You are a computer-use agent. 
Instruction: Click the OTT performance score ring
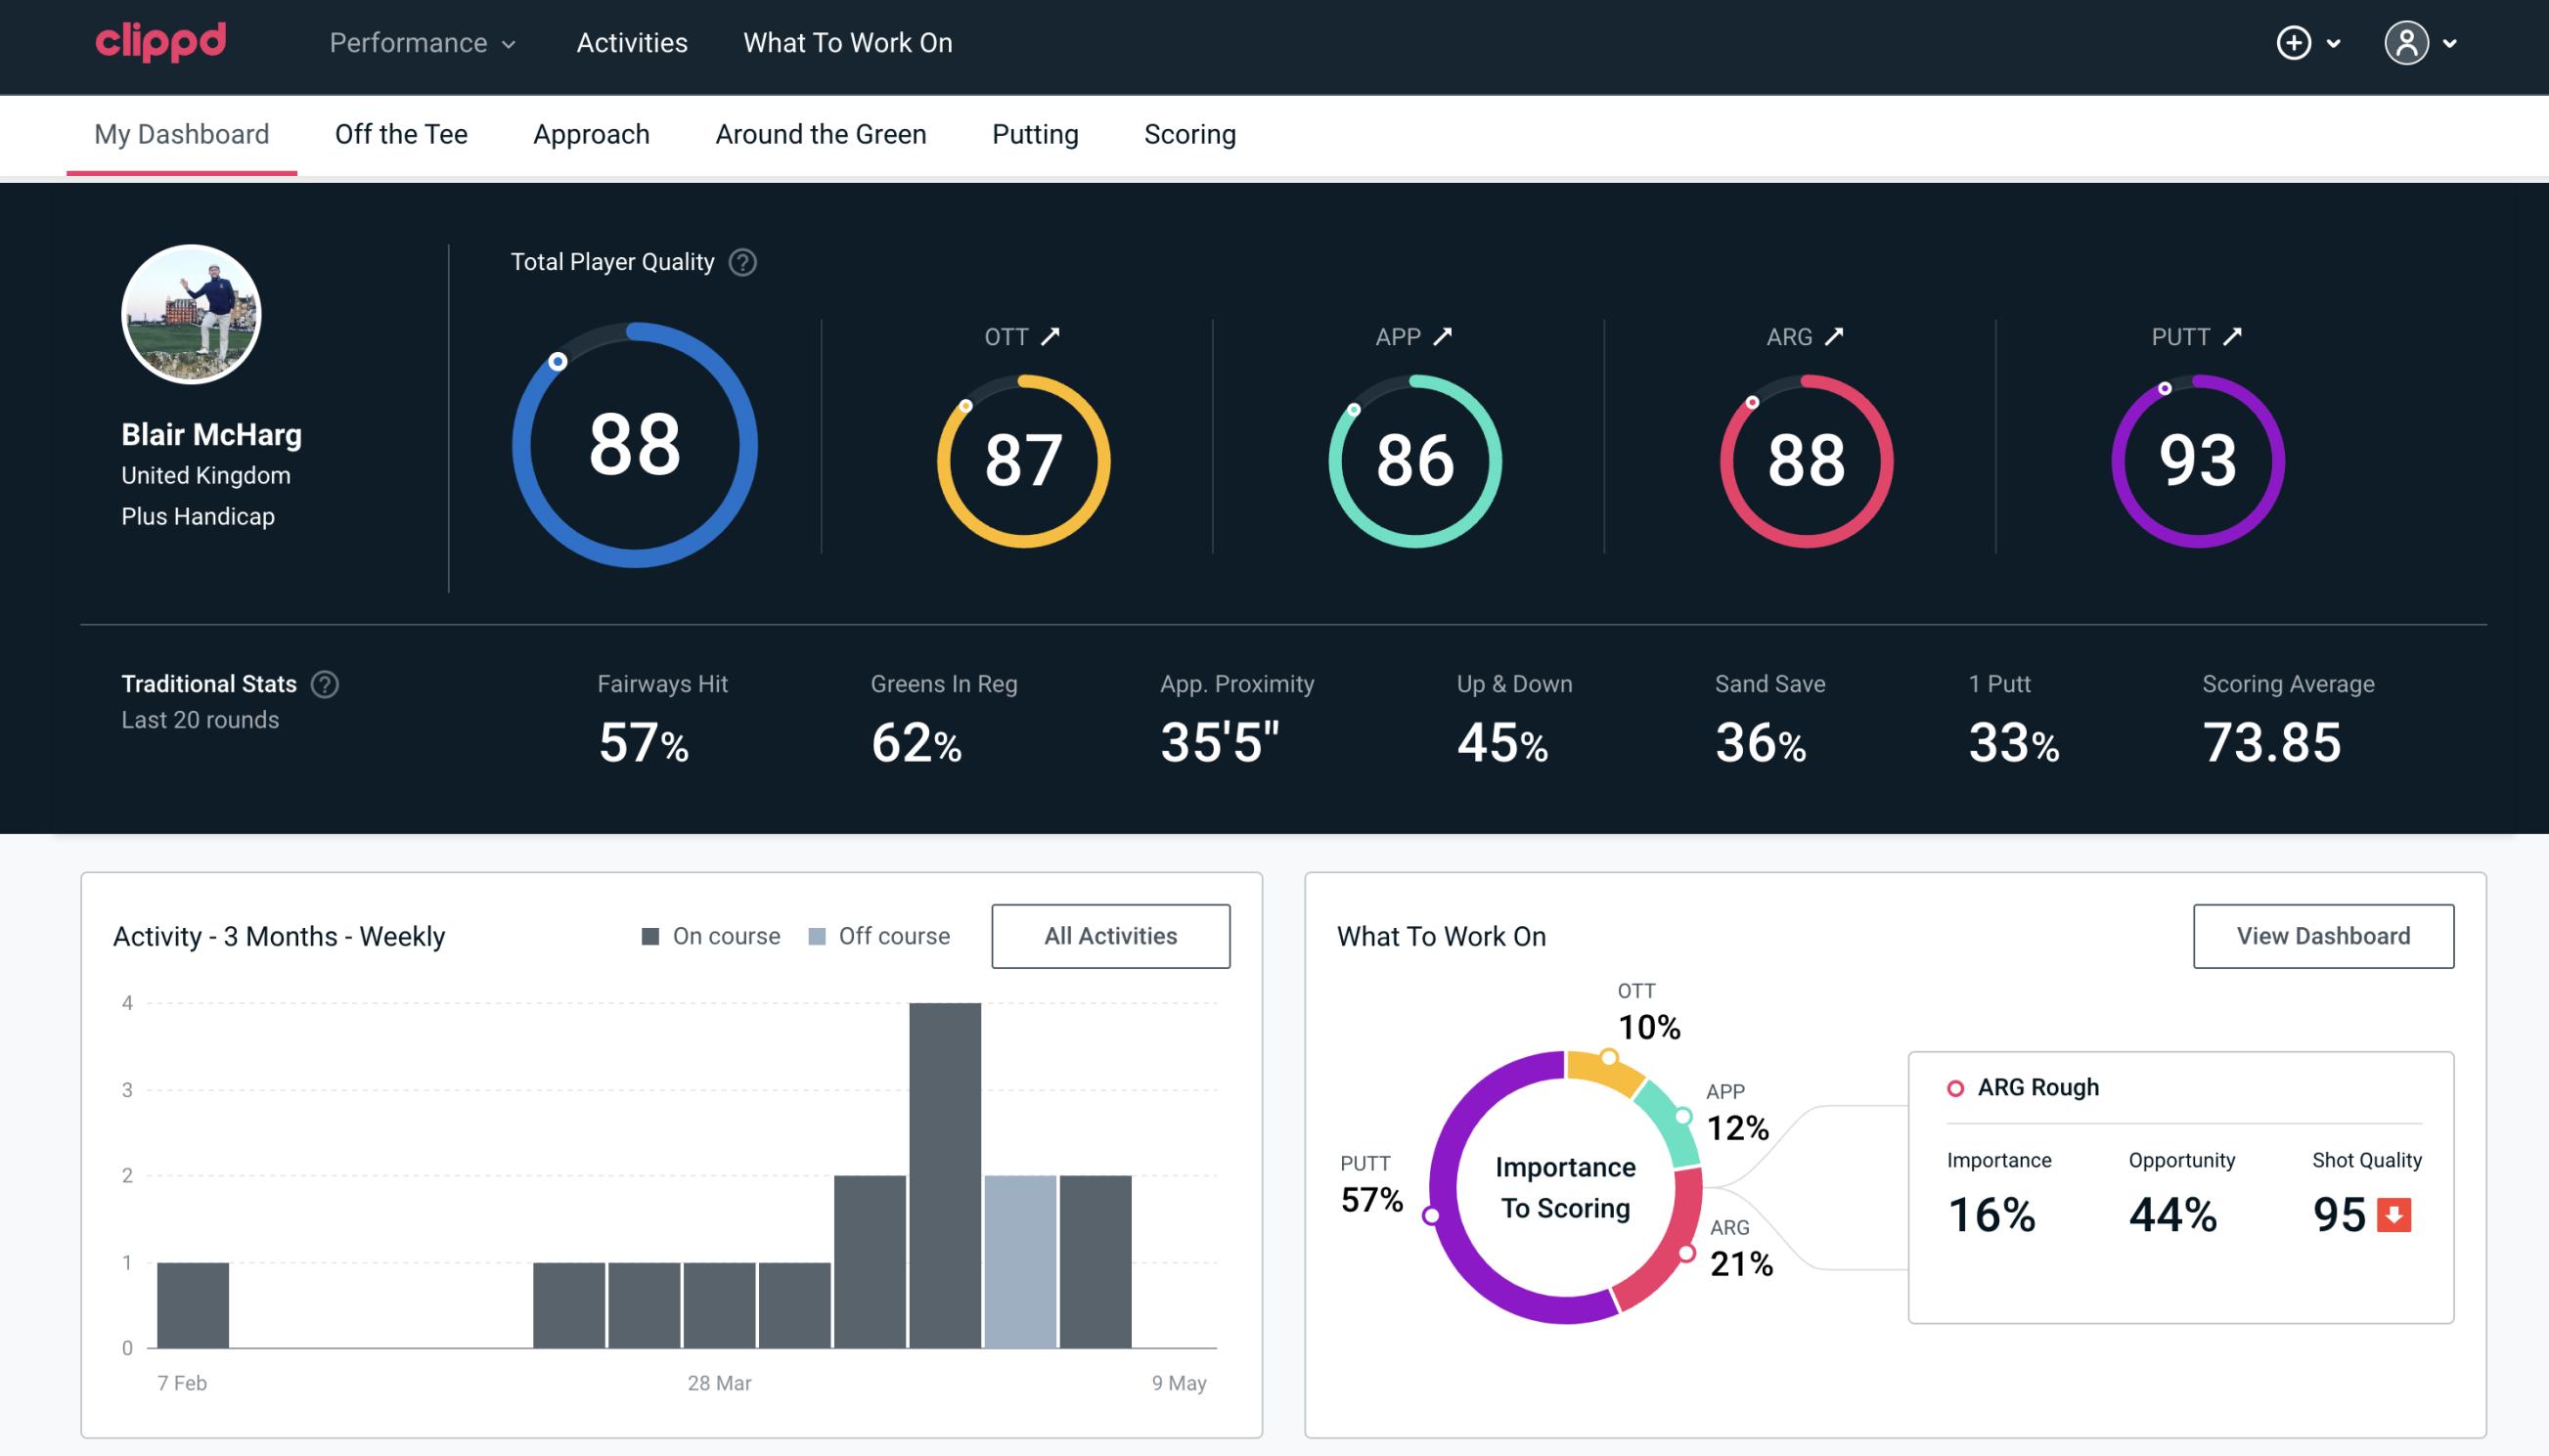[x=1020, y=459]
